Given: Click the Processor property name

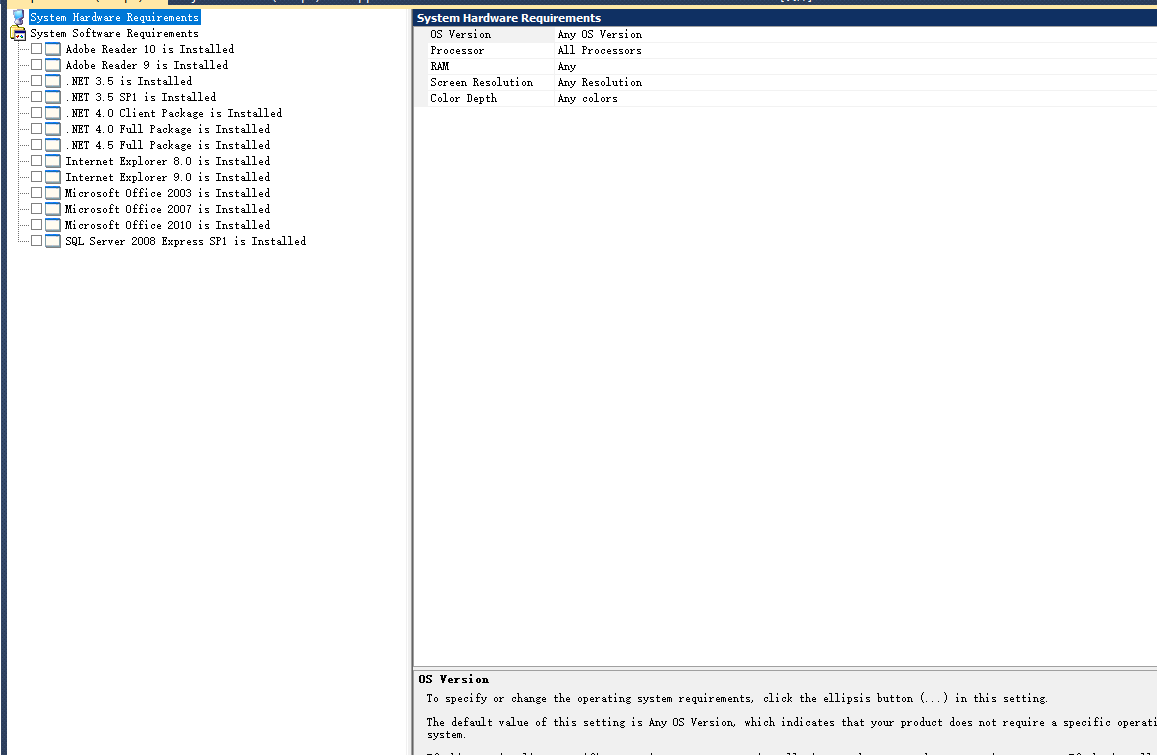Looking at the screenshot, I should pos(457,51).
